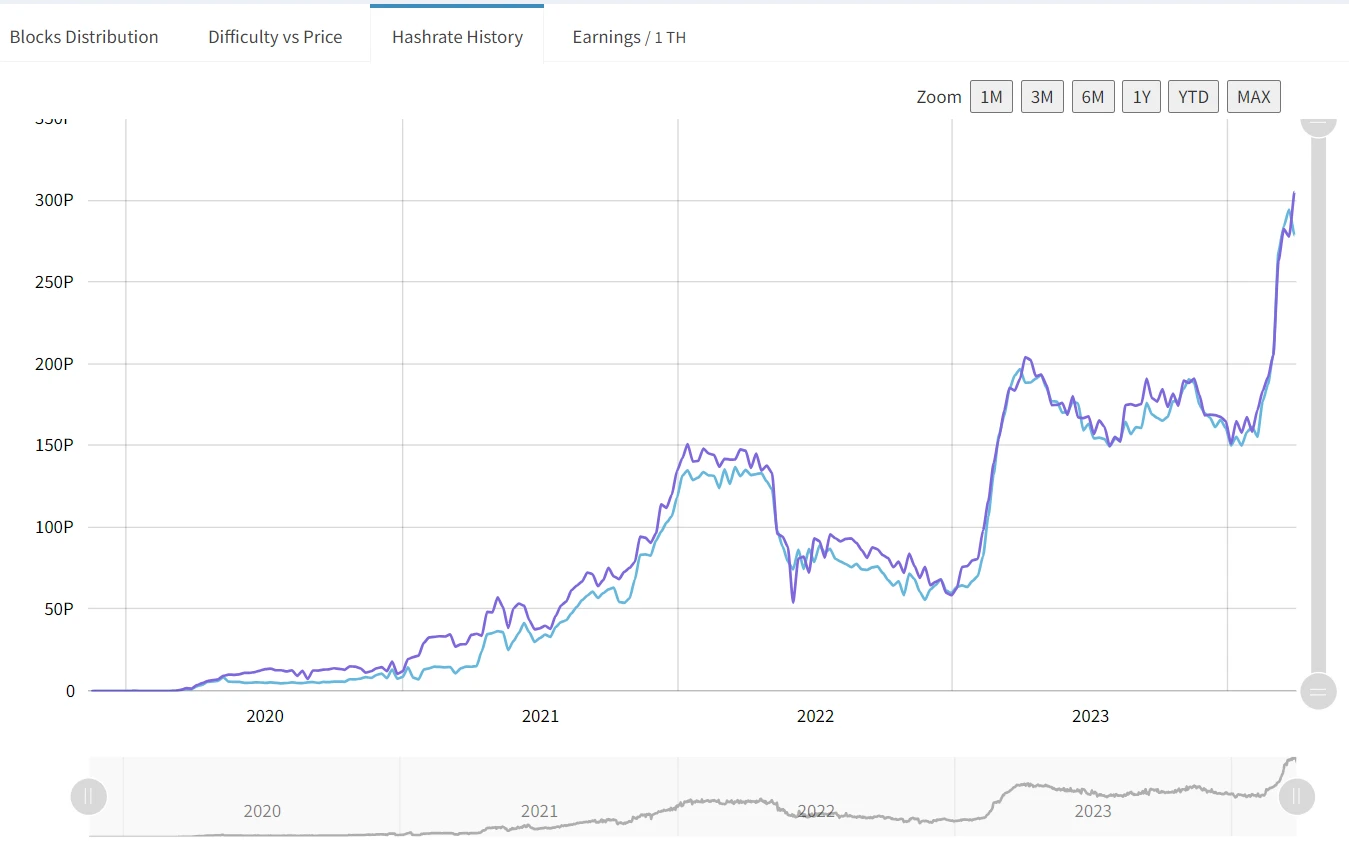Select the 1Y zoom range button

pos(1141,96)
